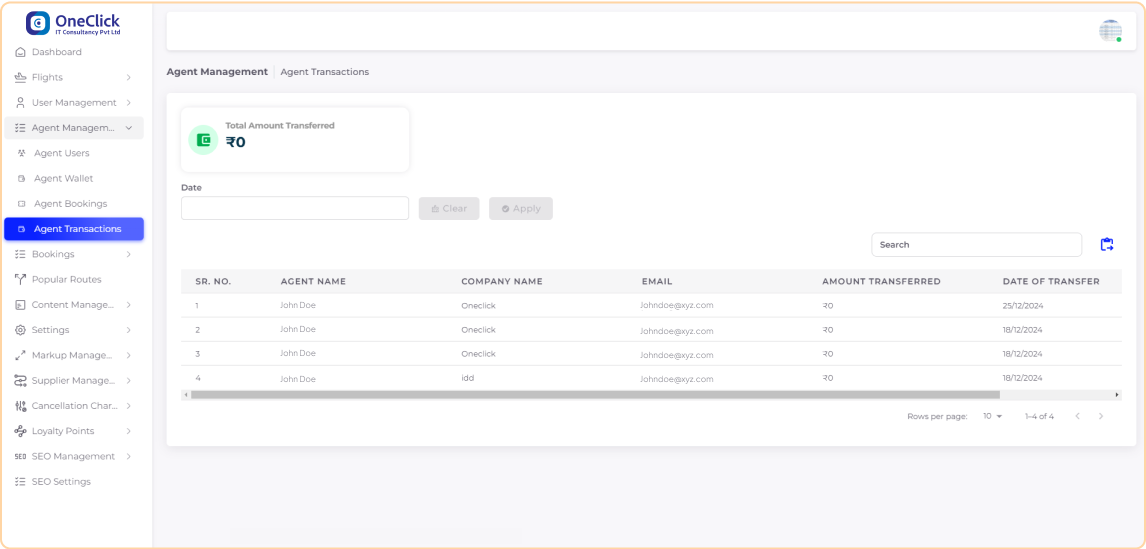
Task: Open the rows per page dropdown
Action: (992, 416)
